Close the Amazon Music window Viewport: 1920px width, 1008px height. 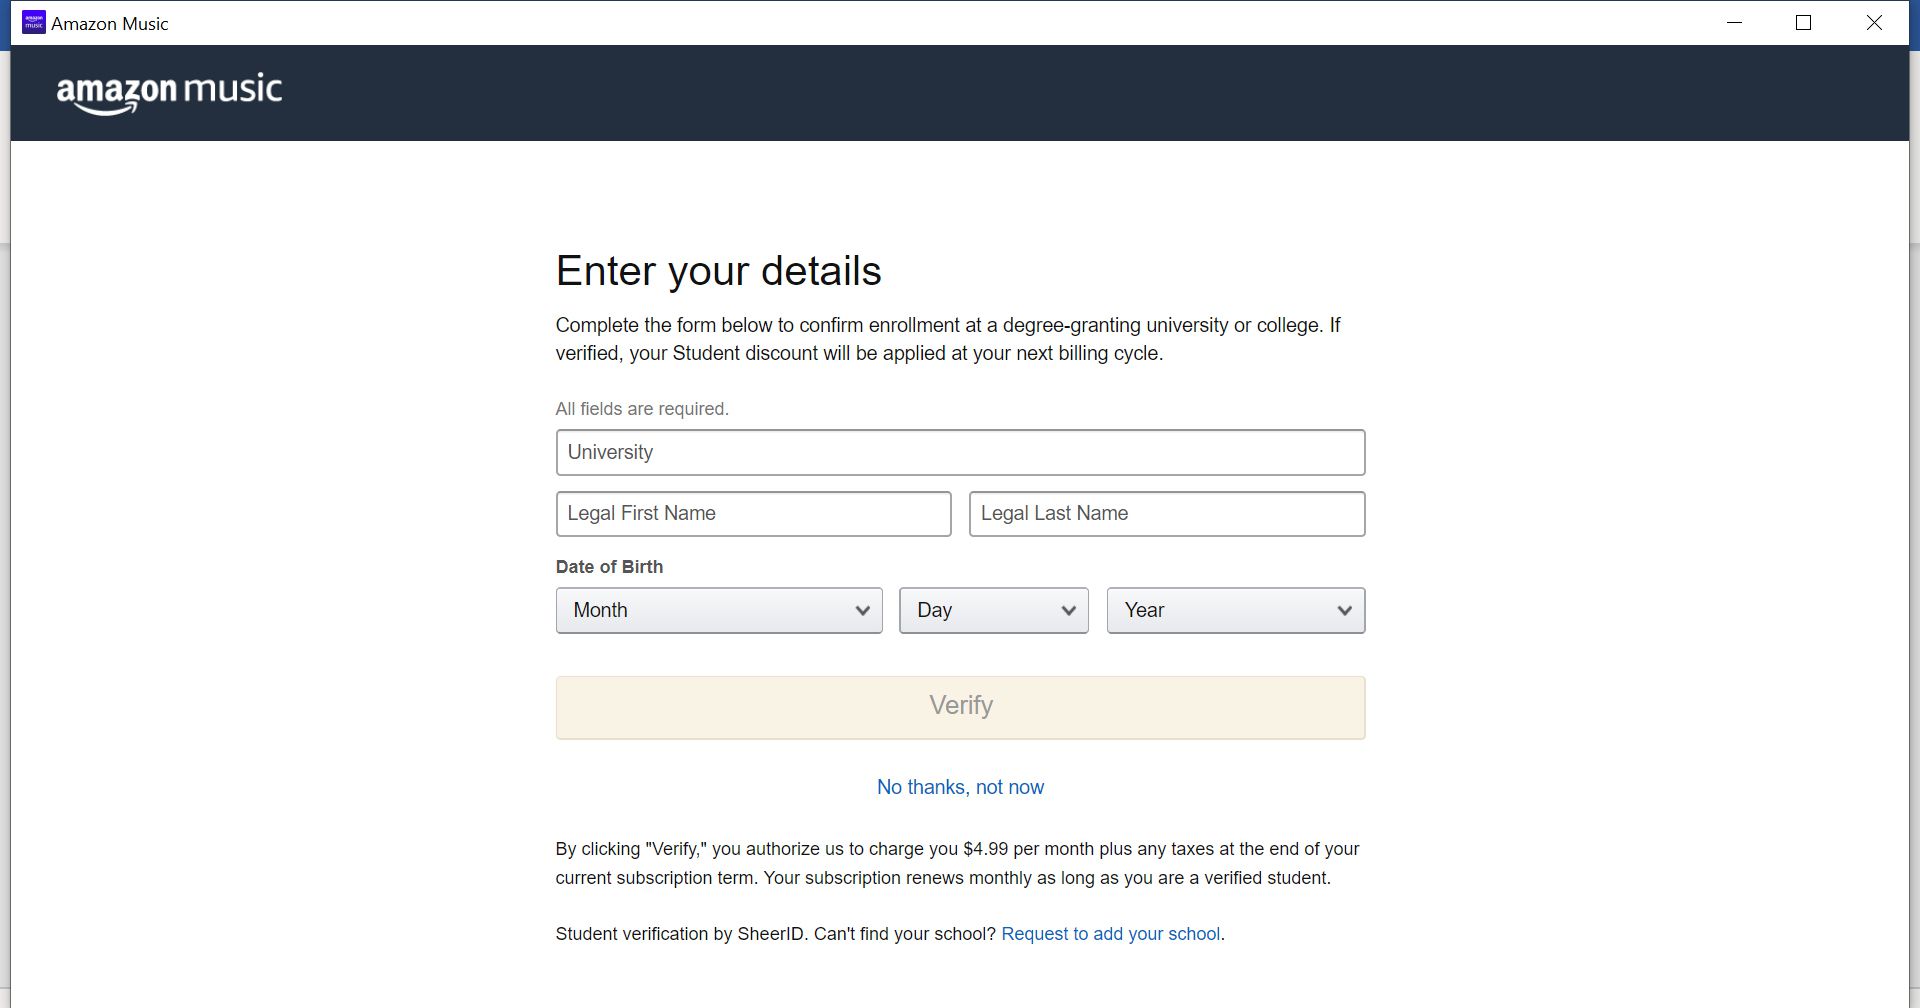coord(1874,22)
